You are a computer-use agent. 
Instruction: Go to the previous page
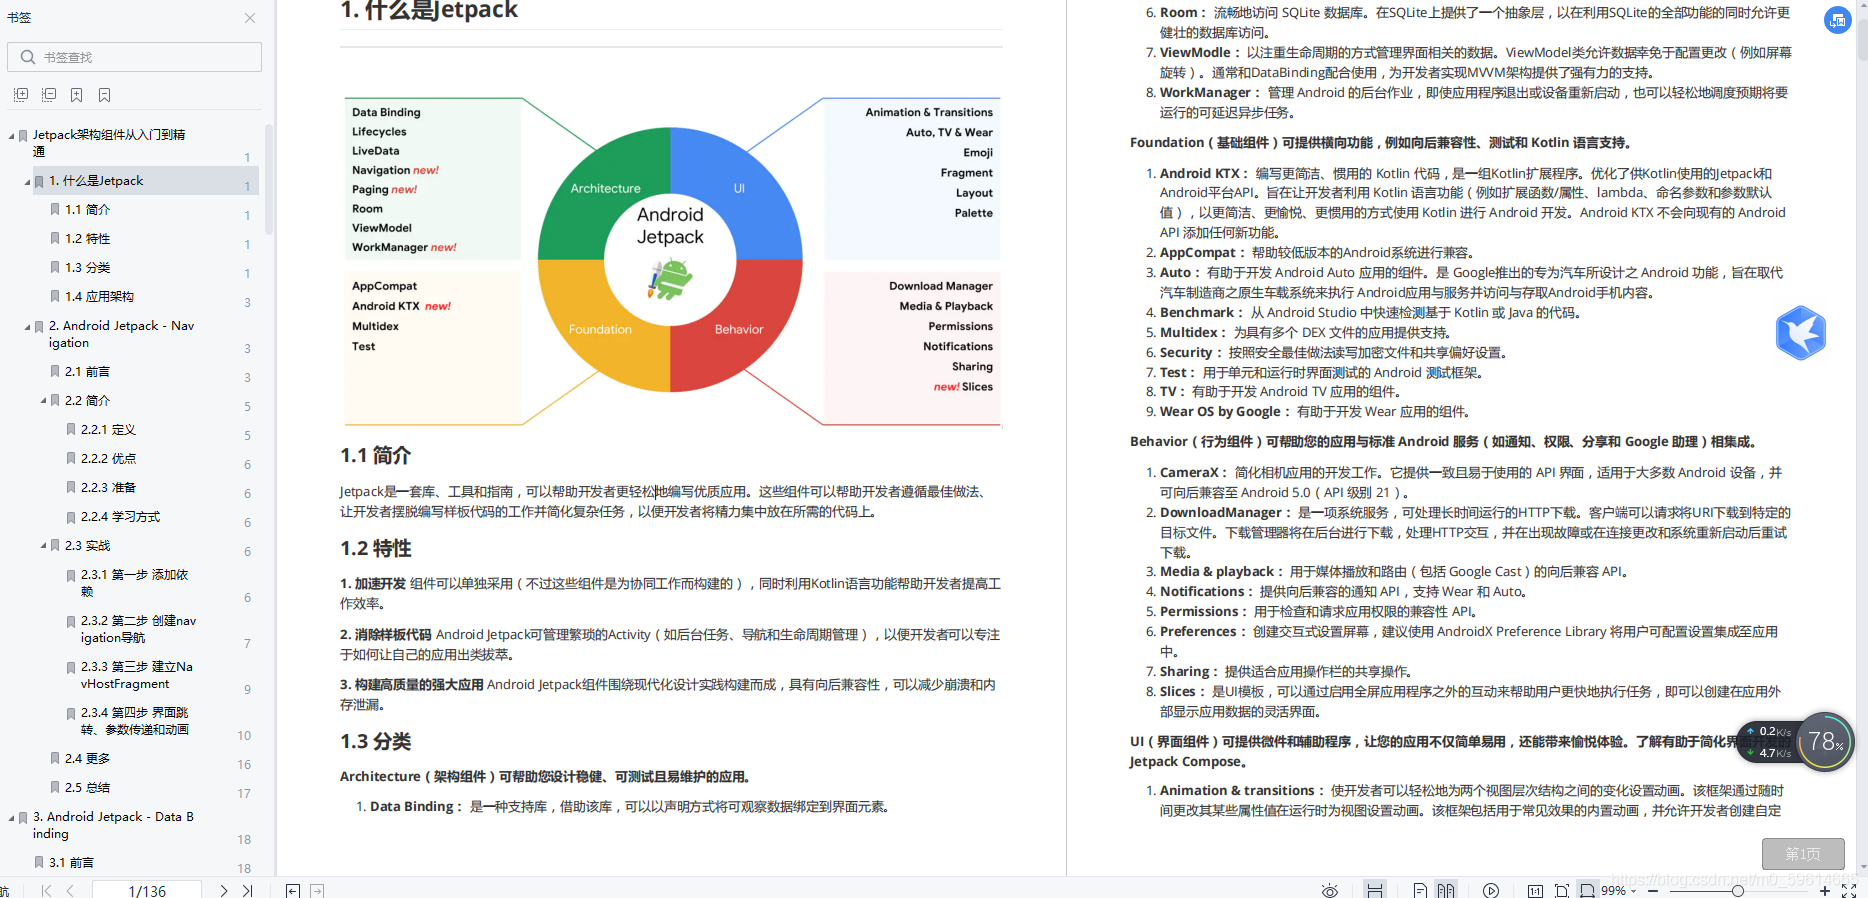[71, 890]
